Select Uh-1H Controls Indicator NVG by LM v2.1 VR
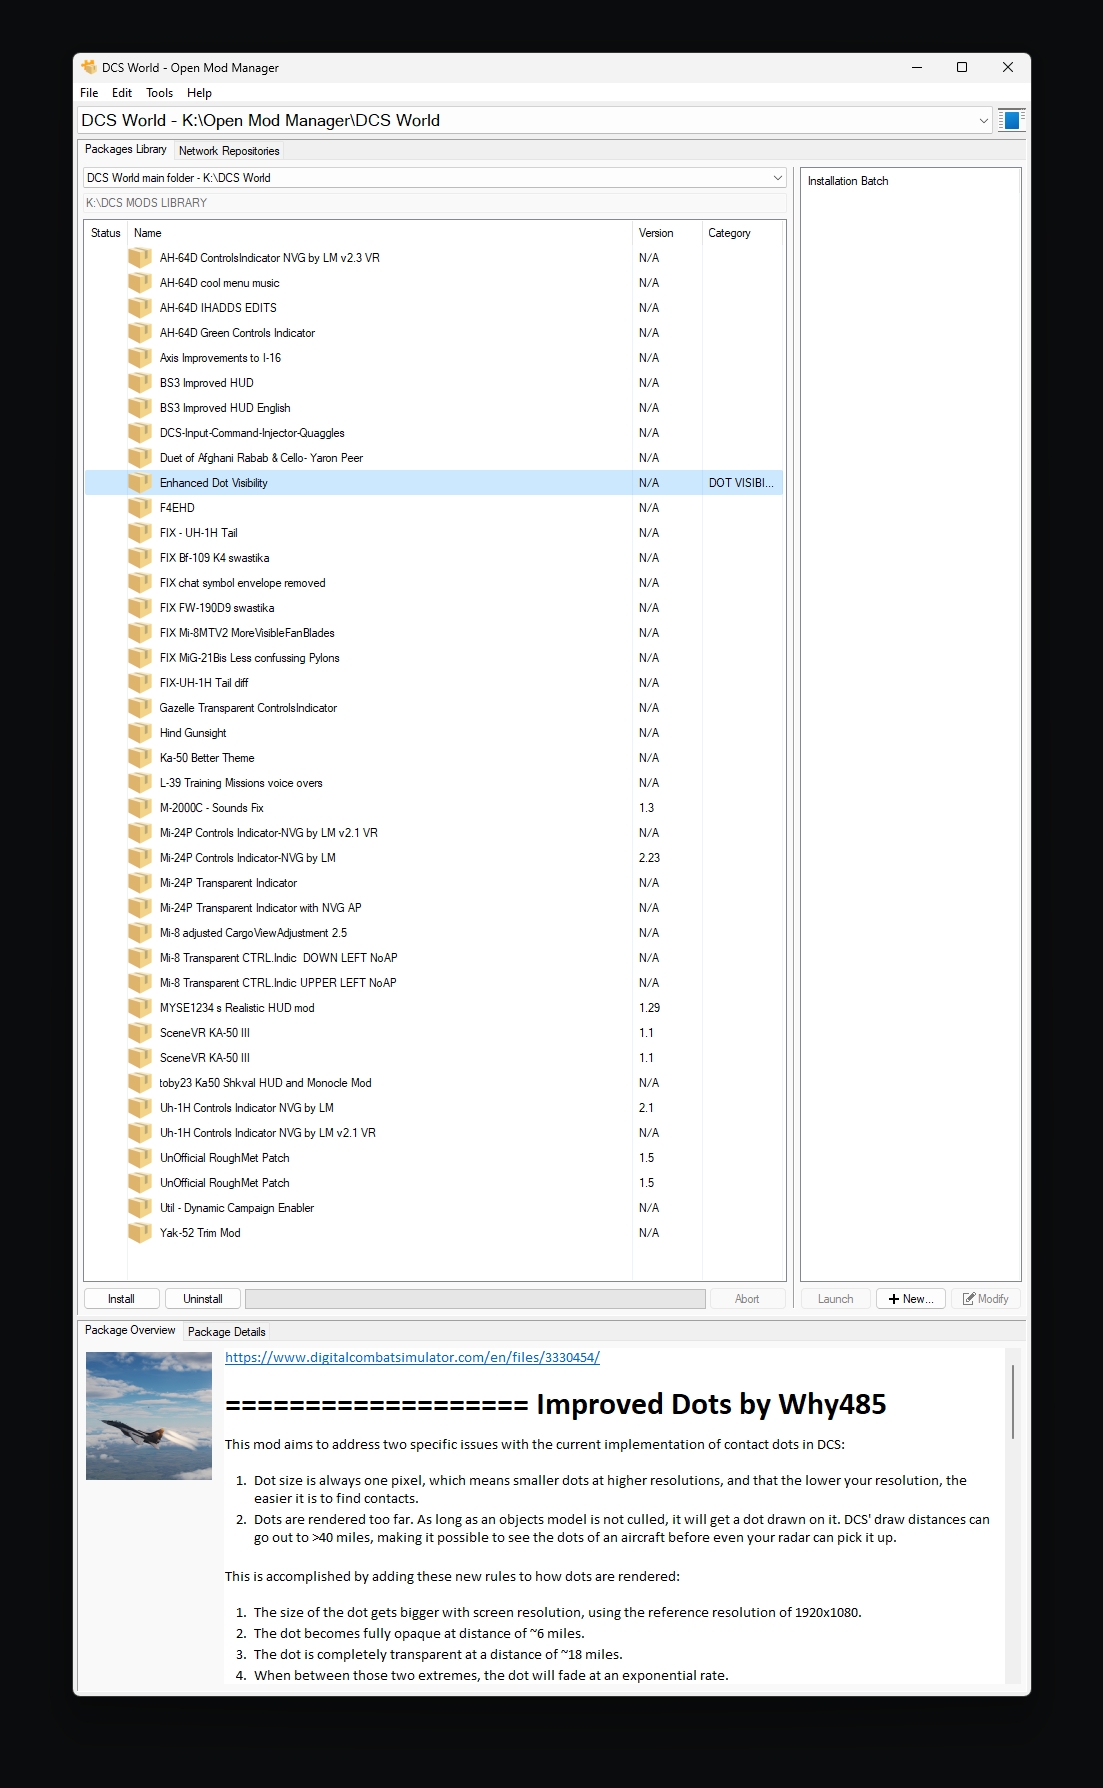Screen dimensions: 1103x1788 tap(434, 1132)
